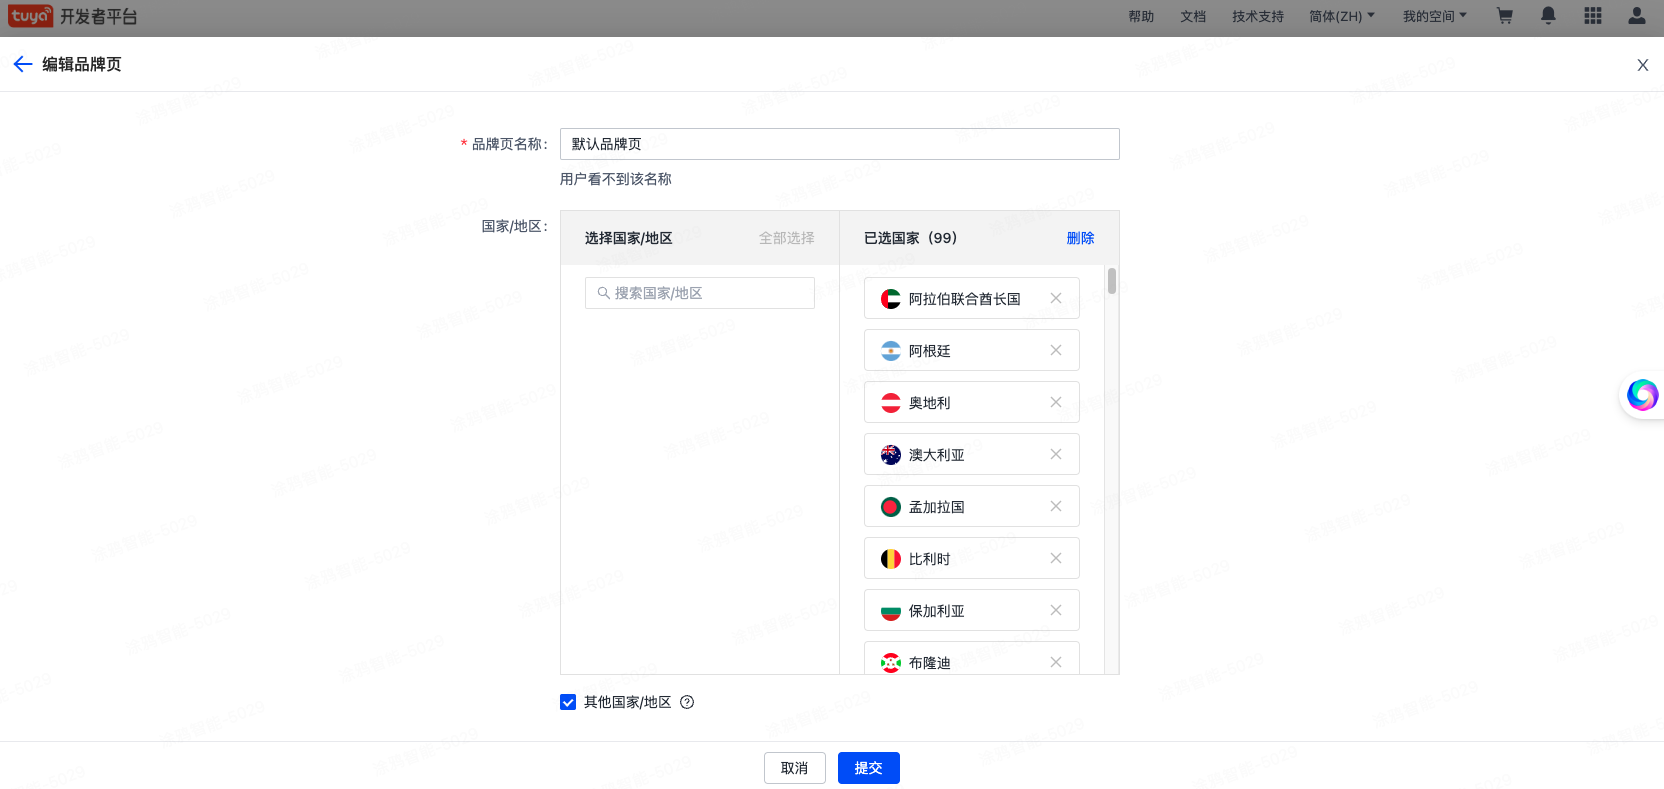Click the selected countries list scrollbar

pos(1112,281)
